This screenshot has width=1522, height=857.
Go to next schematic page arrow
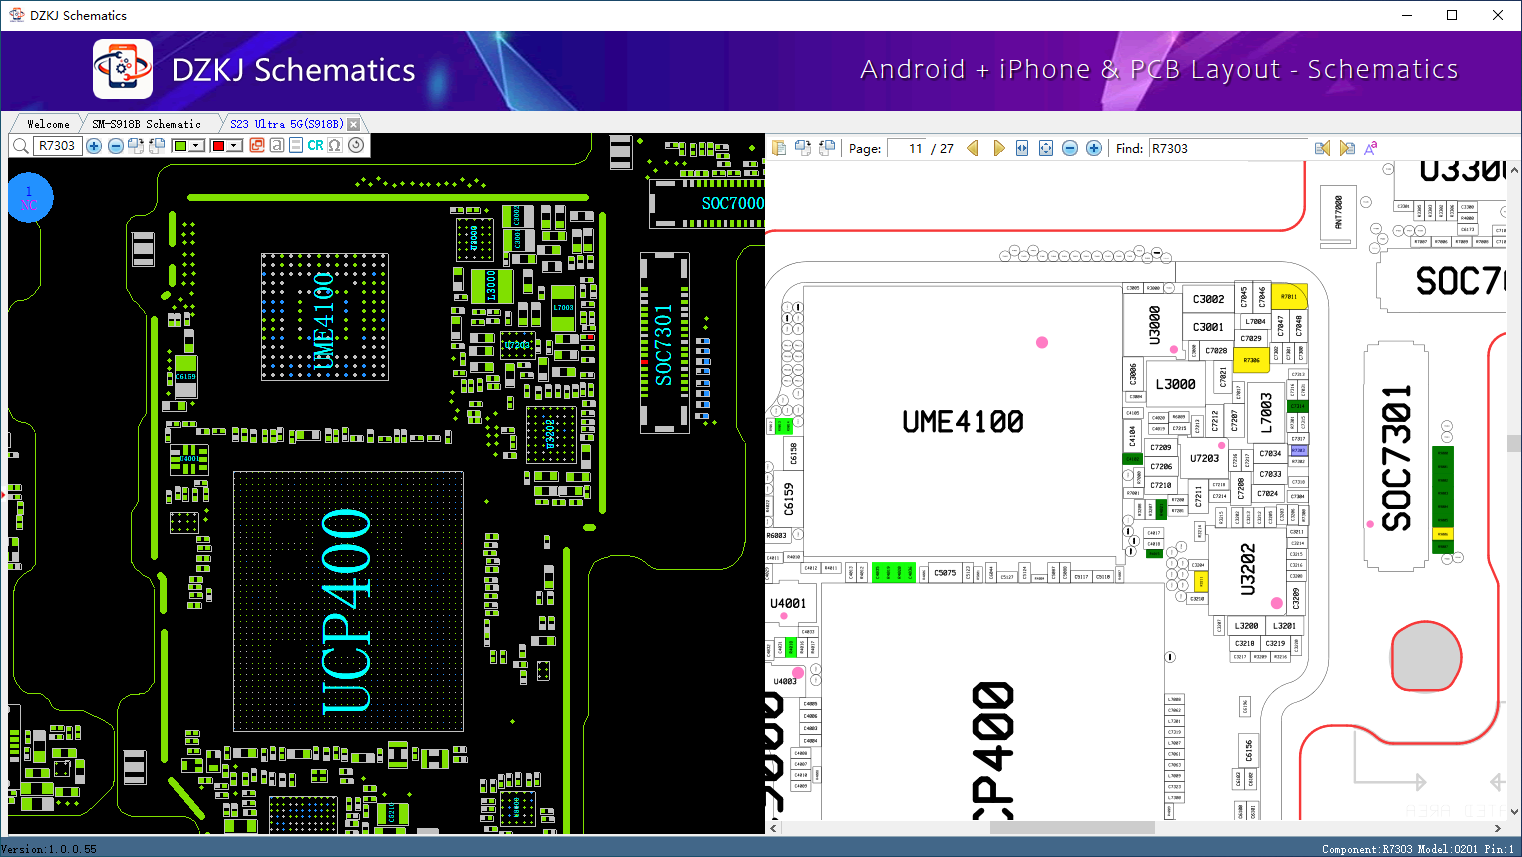998,148
